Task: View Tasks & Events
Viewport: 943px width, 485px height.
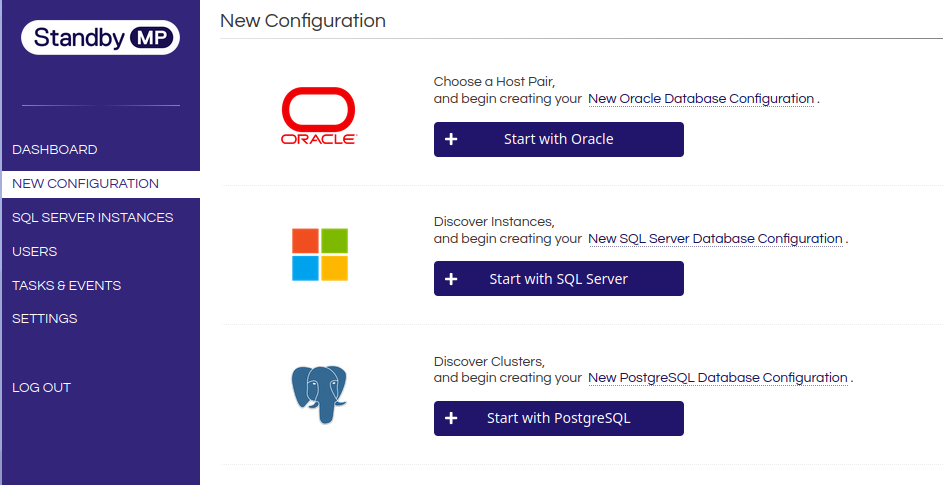Action: click(67, 286)
